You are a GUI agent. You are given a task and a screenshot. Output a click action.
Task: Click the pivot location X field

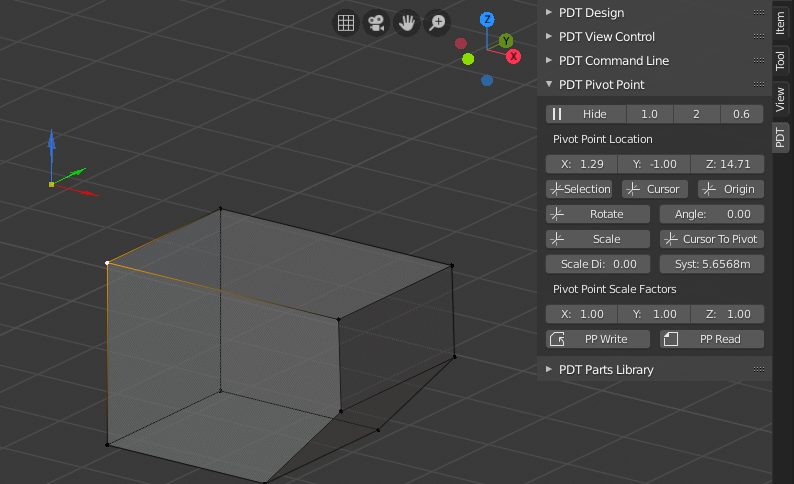[580, 164]
